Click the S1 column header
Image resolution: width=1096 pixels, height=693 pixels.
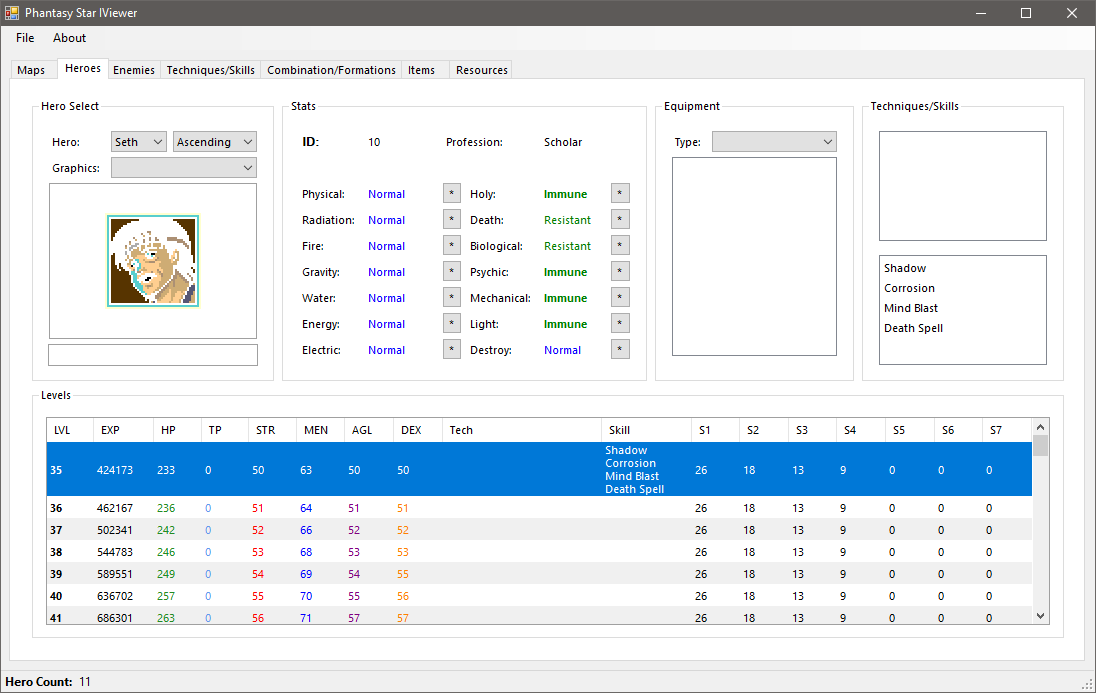(x=715, y=430)
